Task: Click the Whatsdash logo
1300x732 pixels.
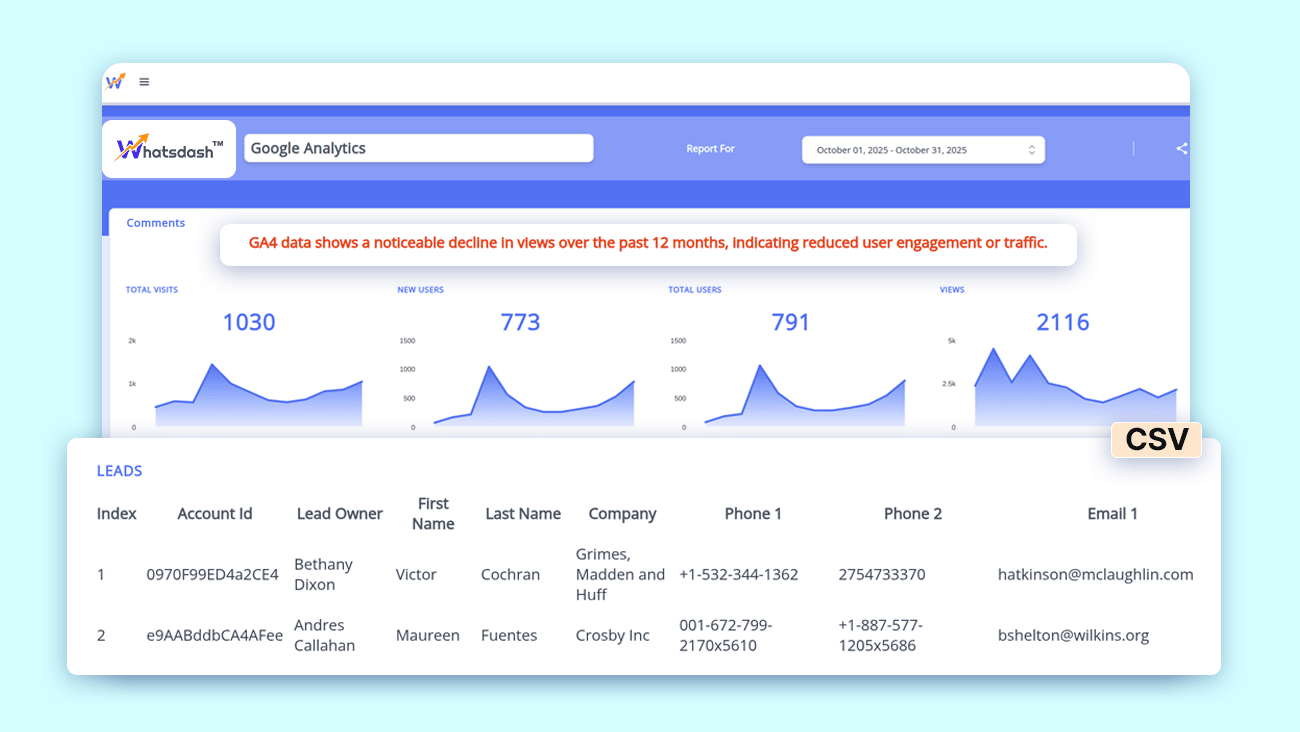Action: tap(168, 148)
